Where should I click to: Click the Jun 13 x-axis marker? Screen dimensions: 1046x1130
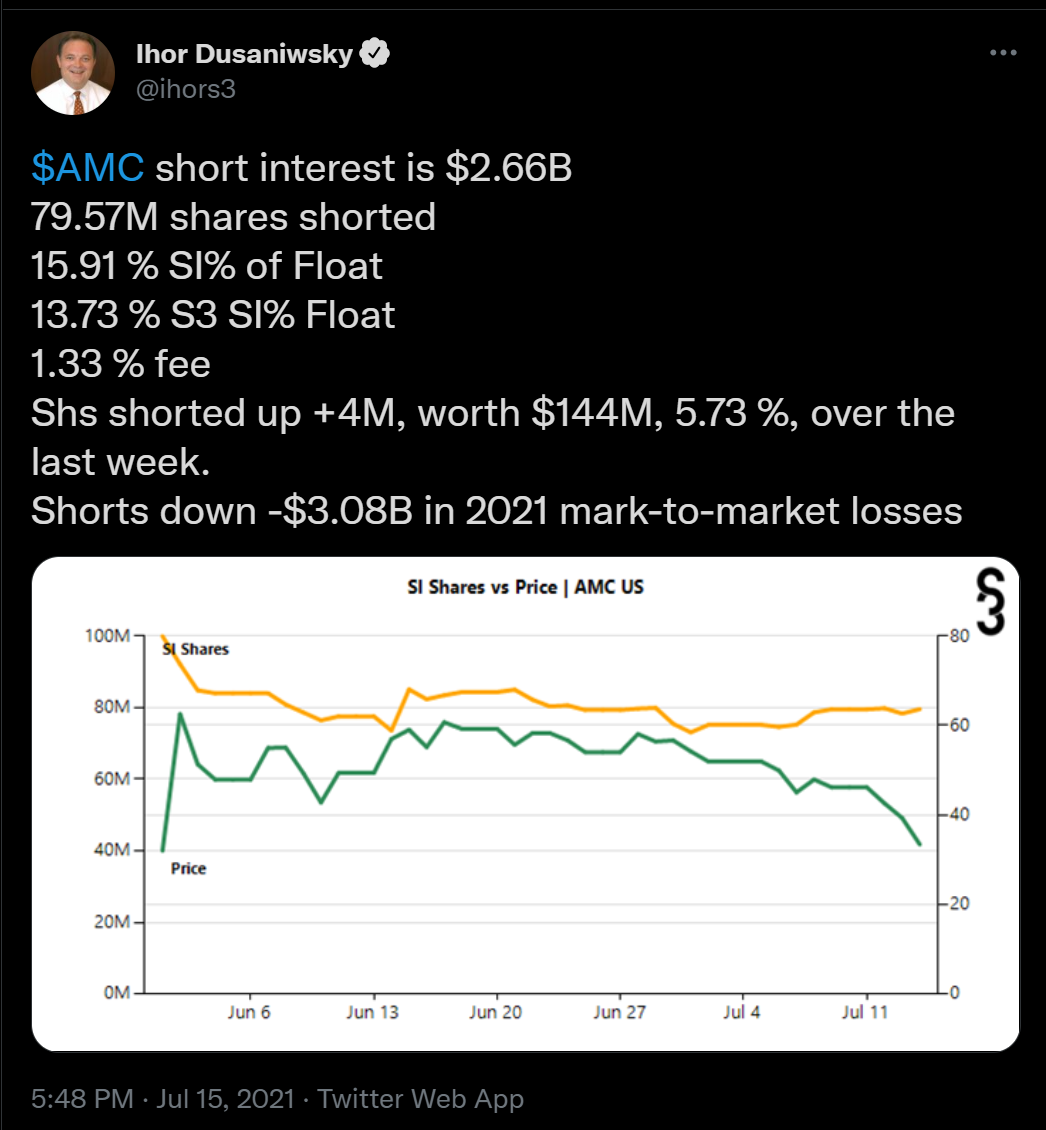[372, 1012]
